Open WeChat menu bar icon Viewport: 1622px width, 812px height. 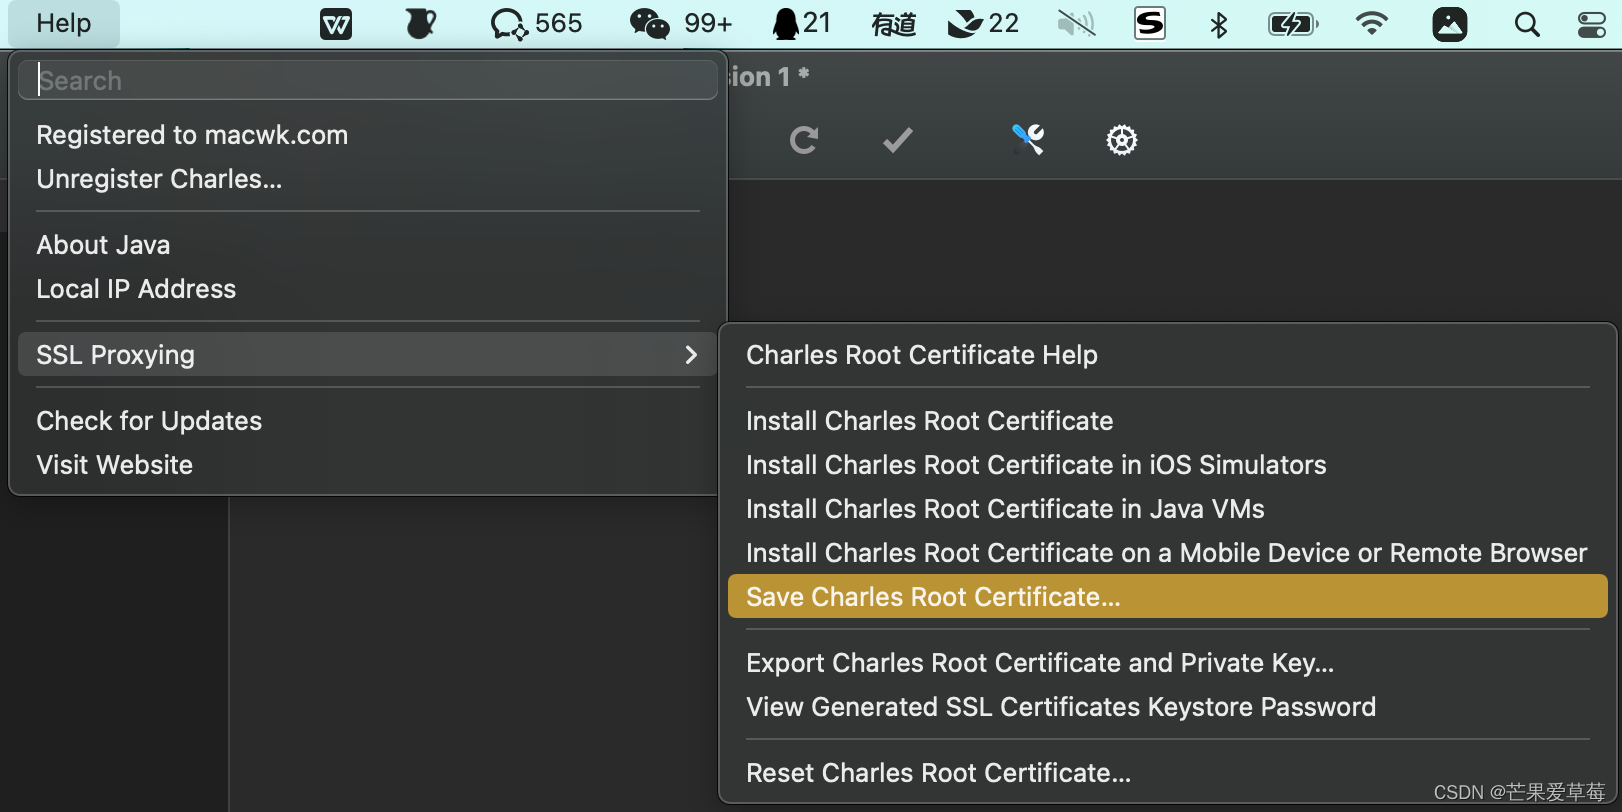pos(650,24)
